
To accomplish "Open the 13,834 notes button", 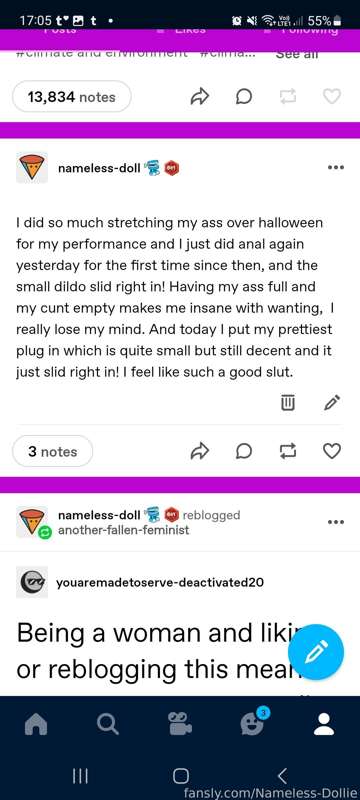I will point(71,96).
